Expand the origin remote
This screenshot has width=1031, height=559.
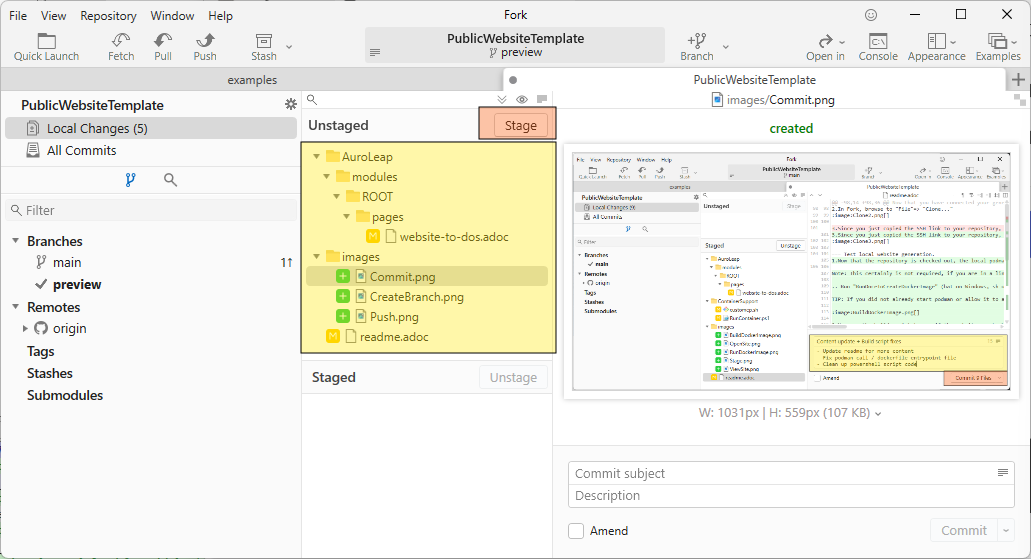point(25,328)
